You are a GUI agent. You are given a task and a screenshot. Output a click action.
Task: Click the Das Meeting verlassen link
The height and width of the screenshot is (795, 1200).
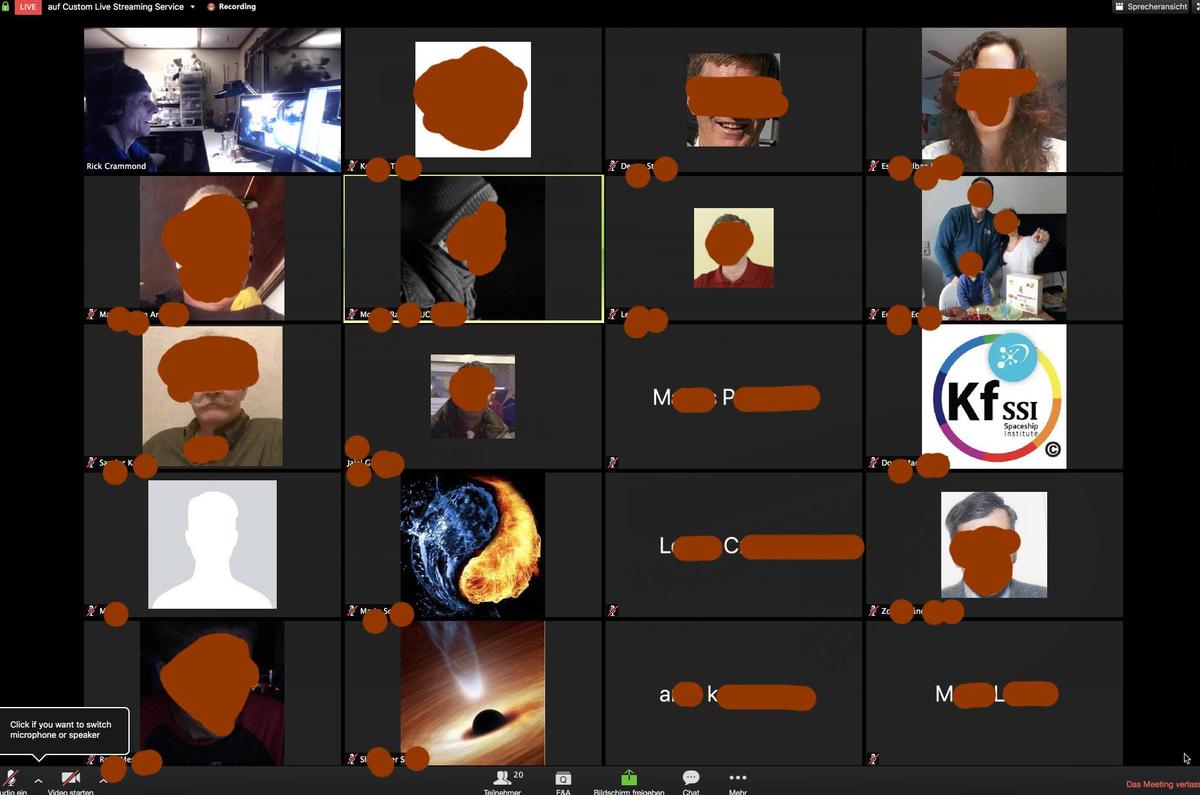pyautogui.click(x=1162, y=785)
